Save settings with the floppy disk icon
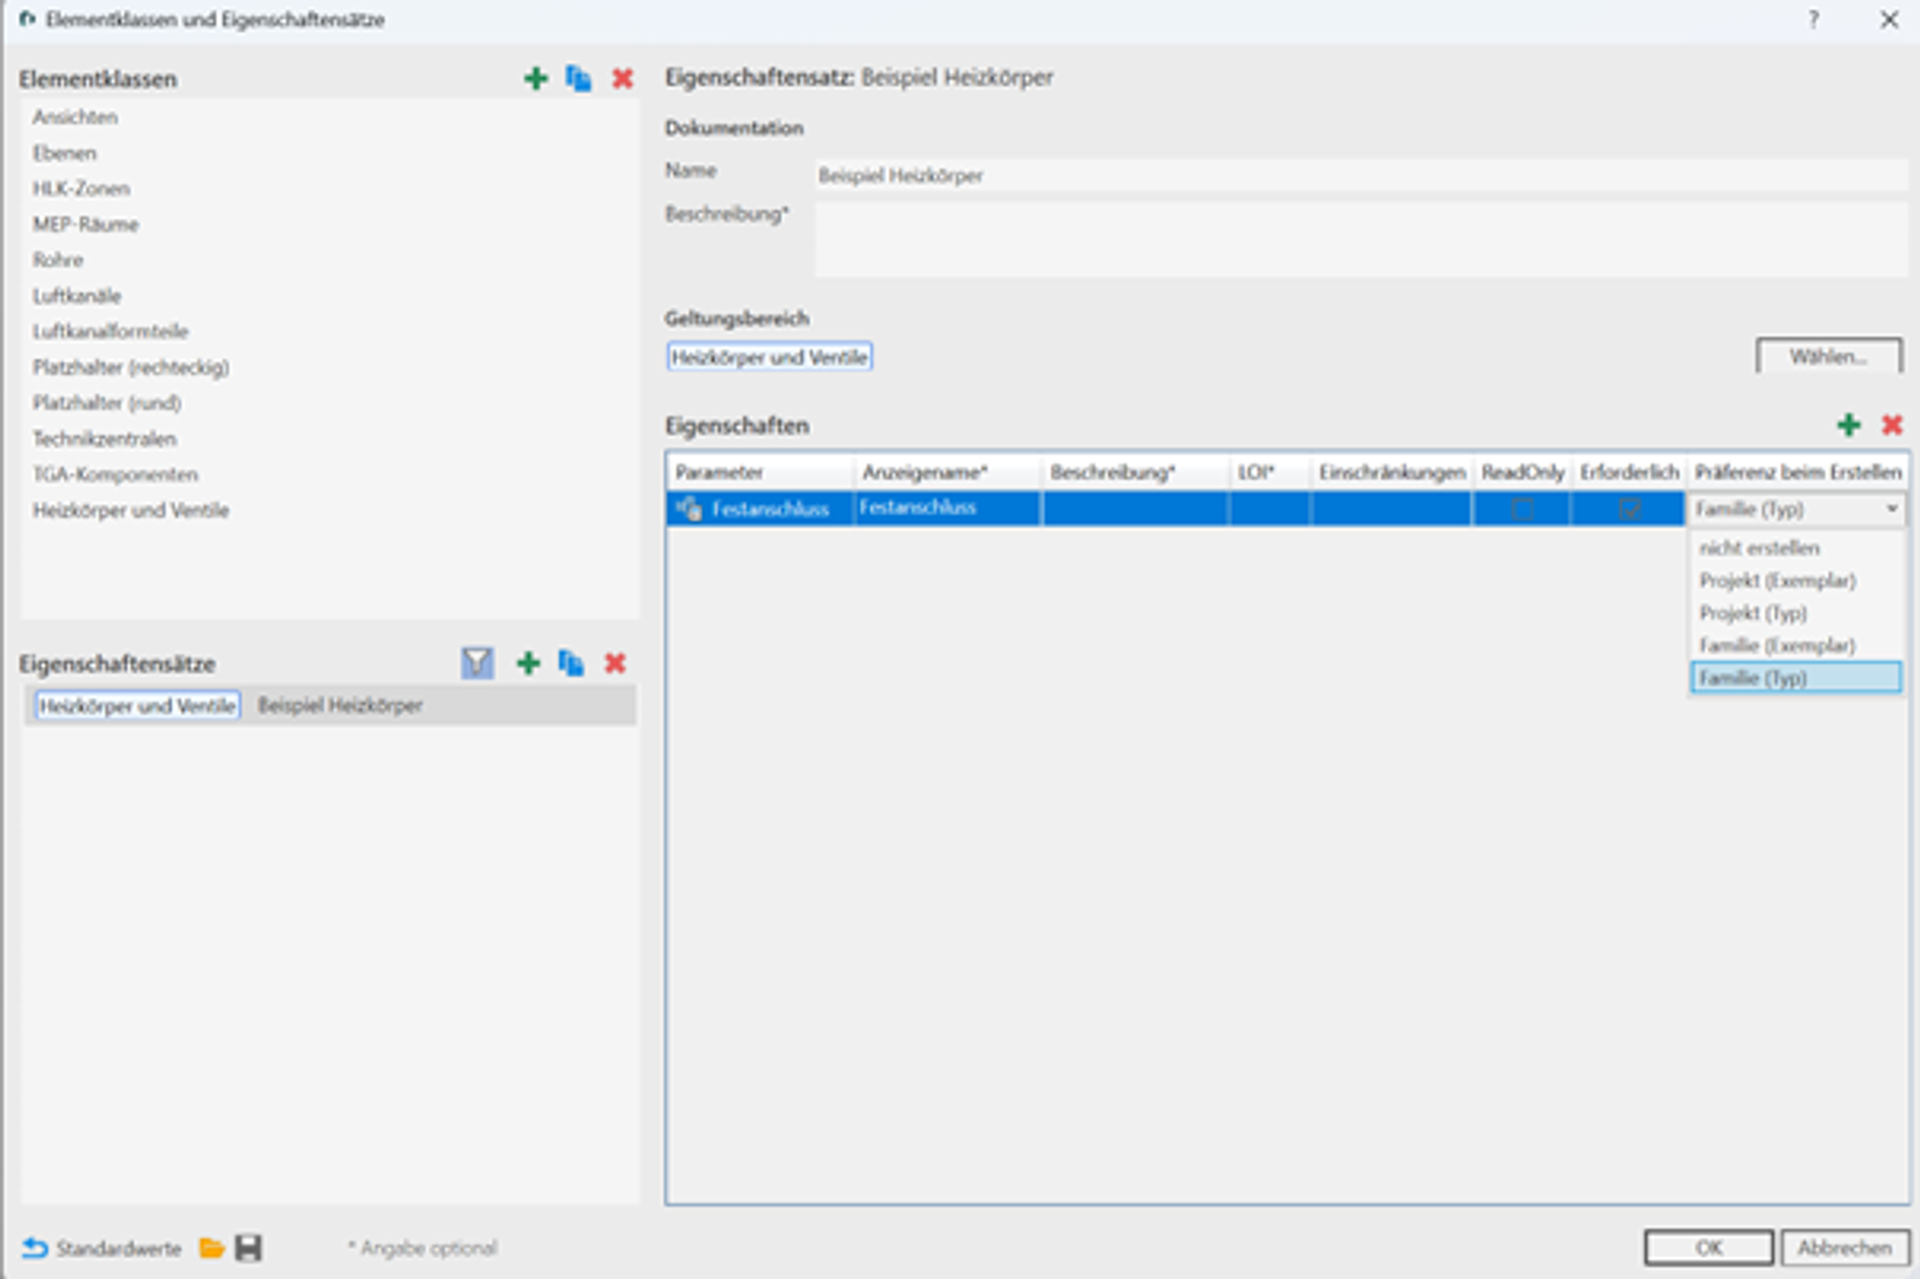1920x1279 pixels. tap(248, 1247)
